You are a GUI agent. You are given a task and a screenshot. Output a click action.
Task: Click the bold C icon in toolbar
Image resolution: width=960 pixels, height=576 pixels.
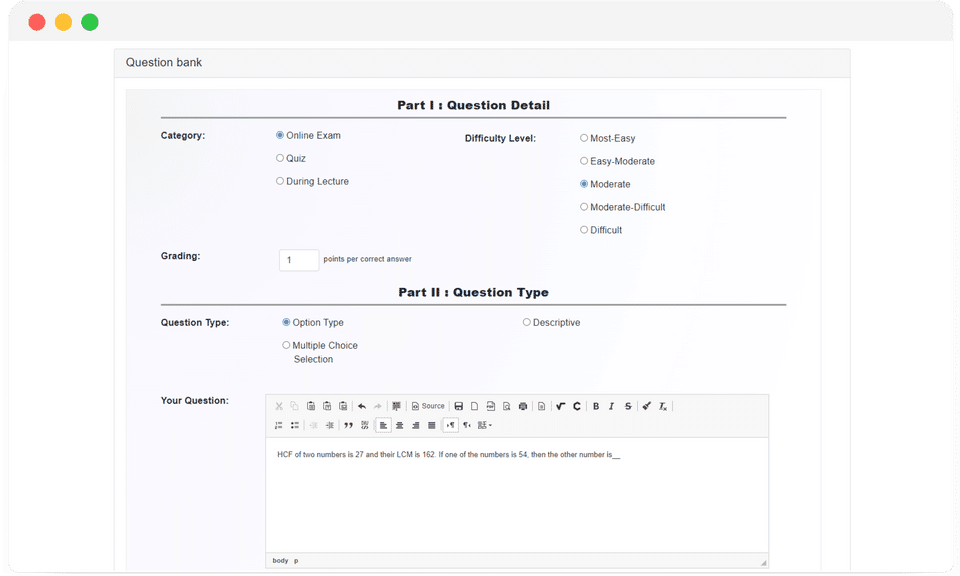[577, 406]
